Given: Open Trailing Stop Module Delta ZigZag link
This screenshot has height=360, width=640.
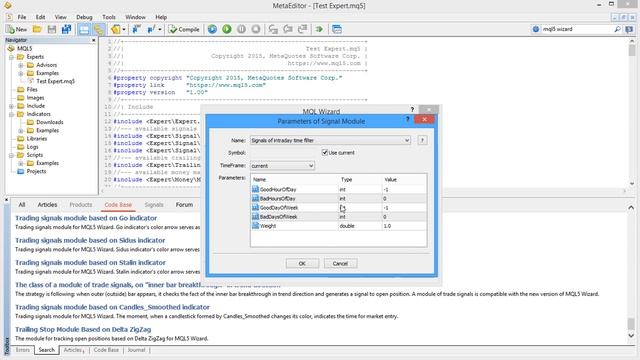Looking at the screenshot, I should coord(83,329).
